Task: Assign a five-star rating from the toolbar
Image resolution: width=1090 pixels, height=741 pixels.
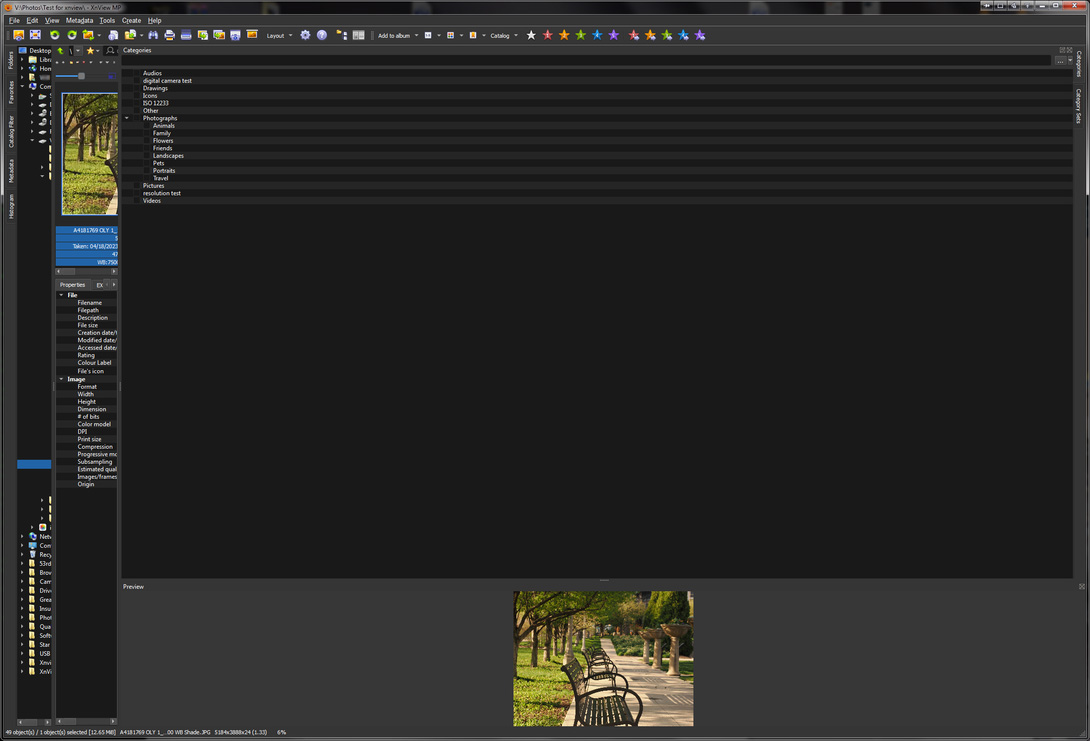Action: (x=615, y=35)
